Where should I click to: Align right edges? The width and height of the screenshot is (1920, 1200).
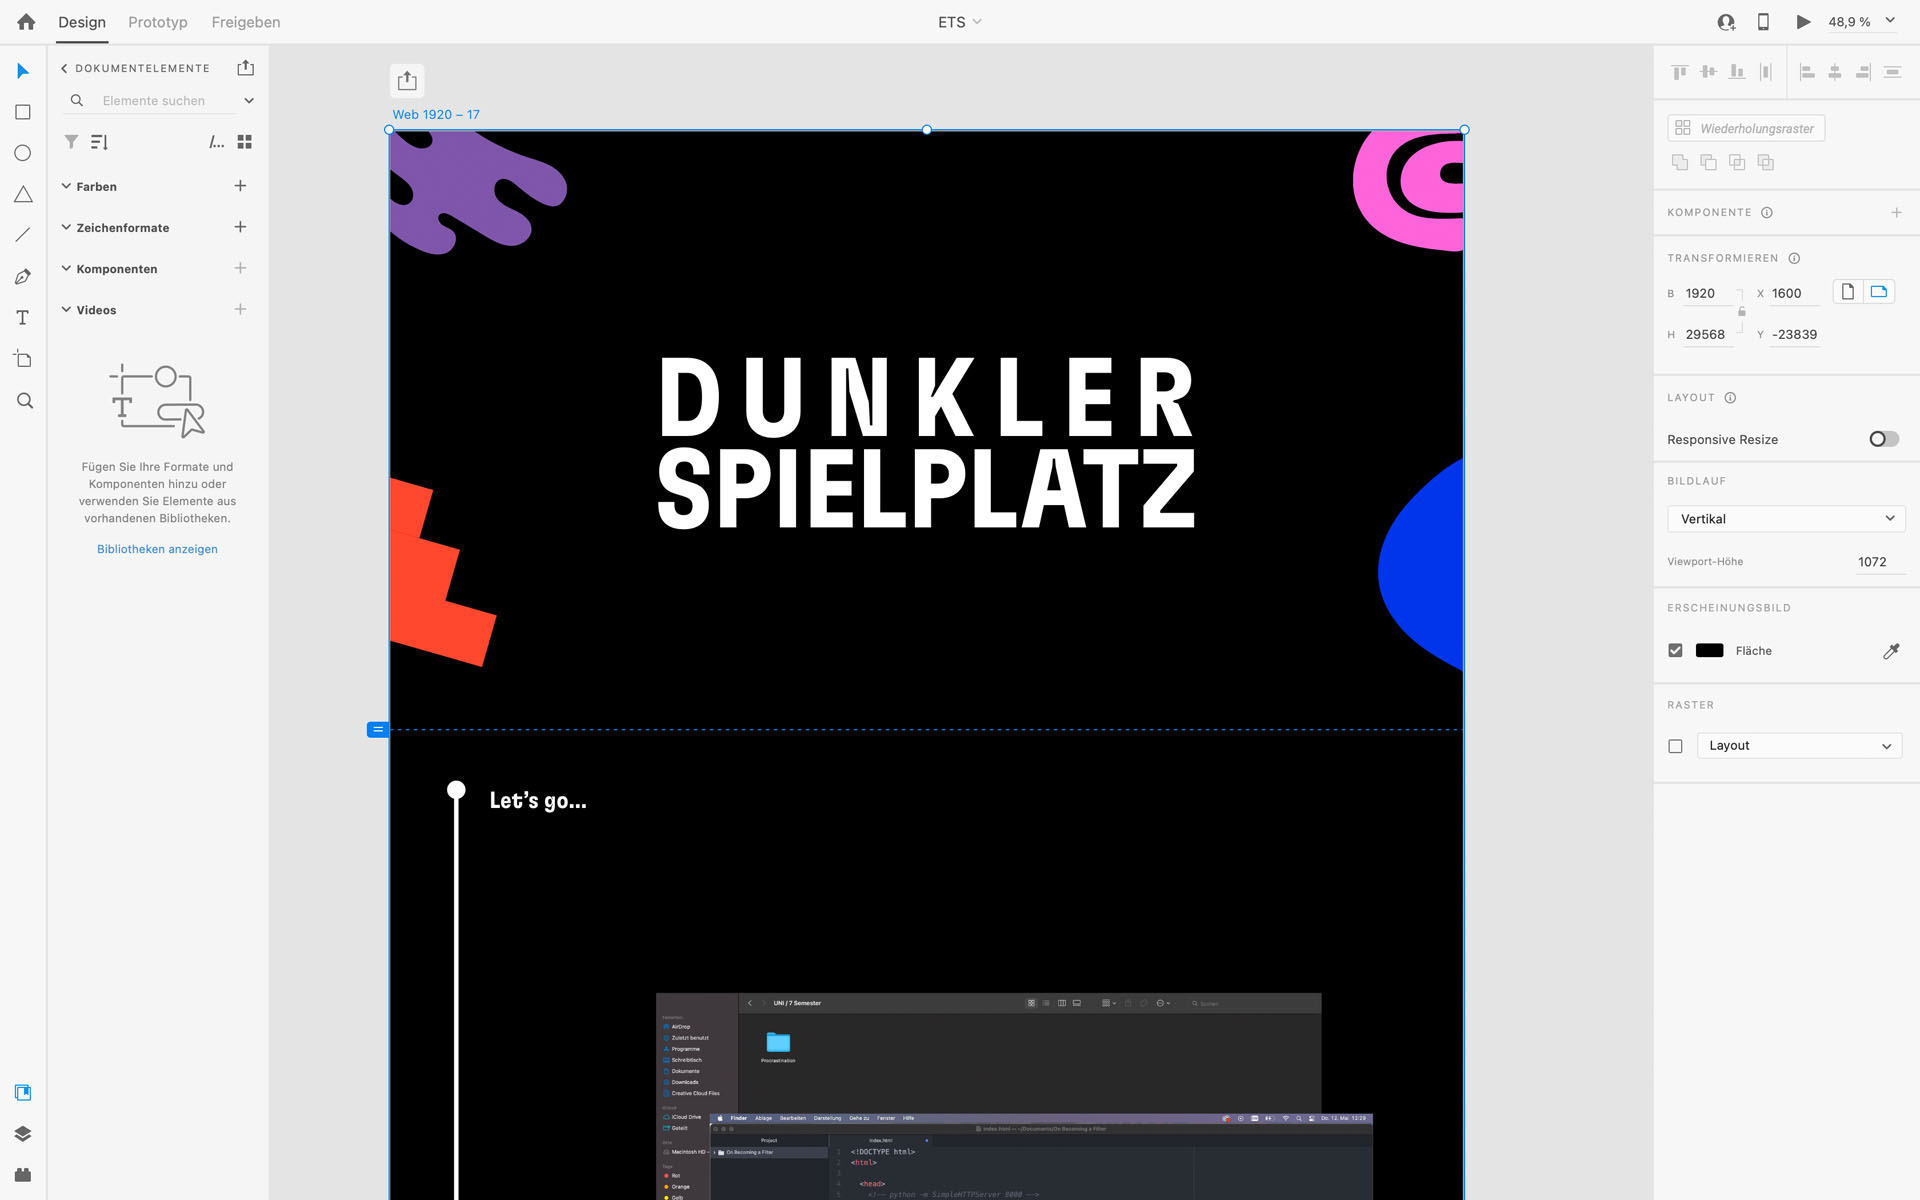click(x=1863, y=72)
